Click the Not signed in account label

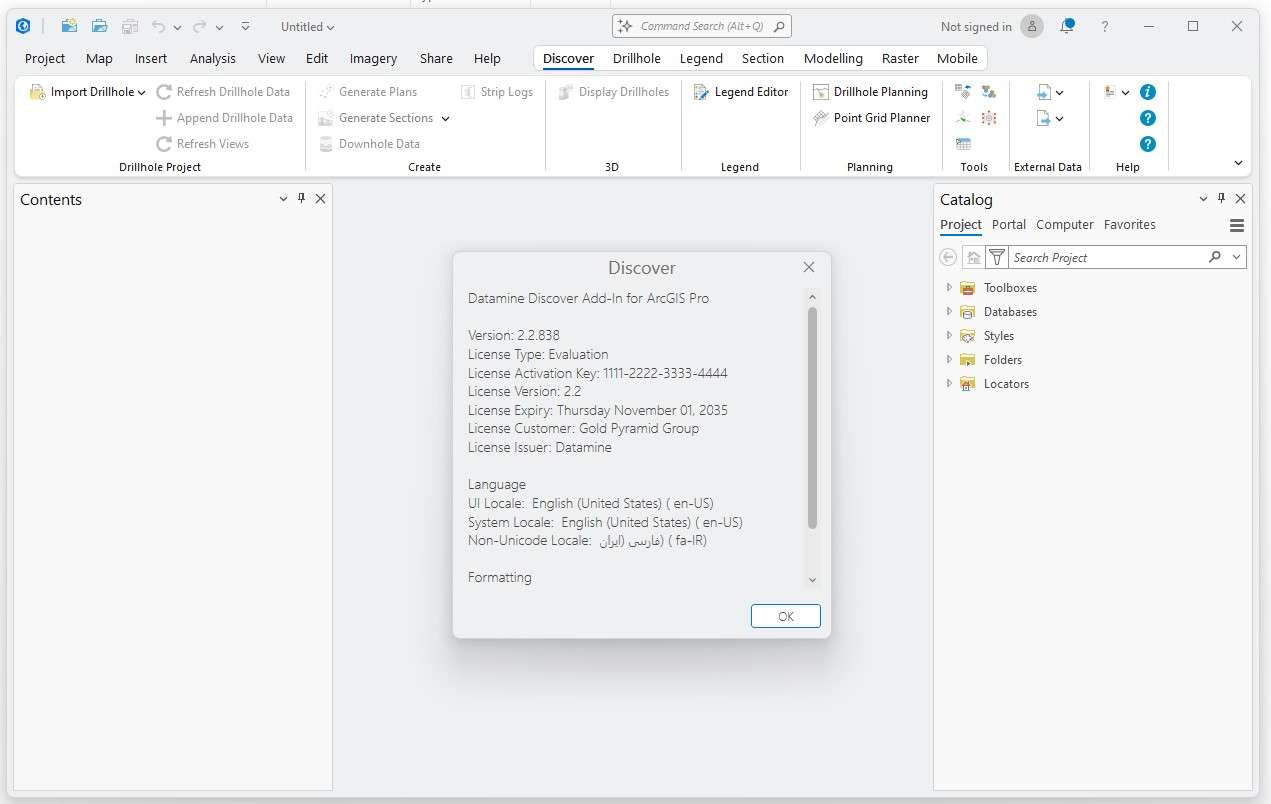[x=976, y=27]
